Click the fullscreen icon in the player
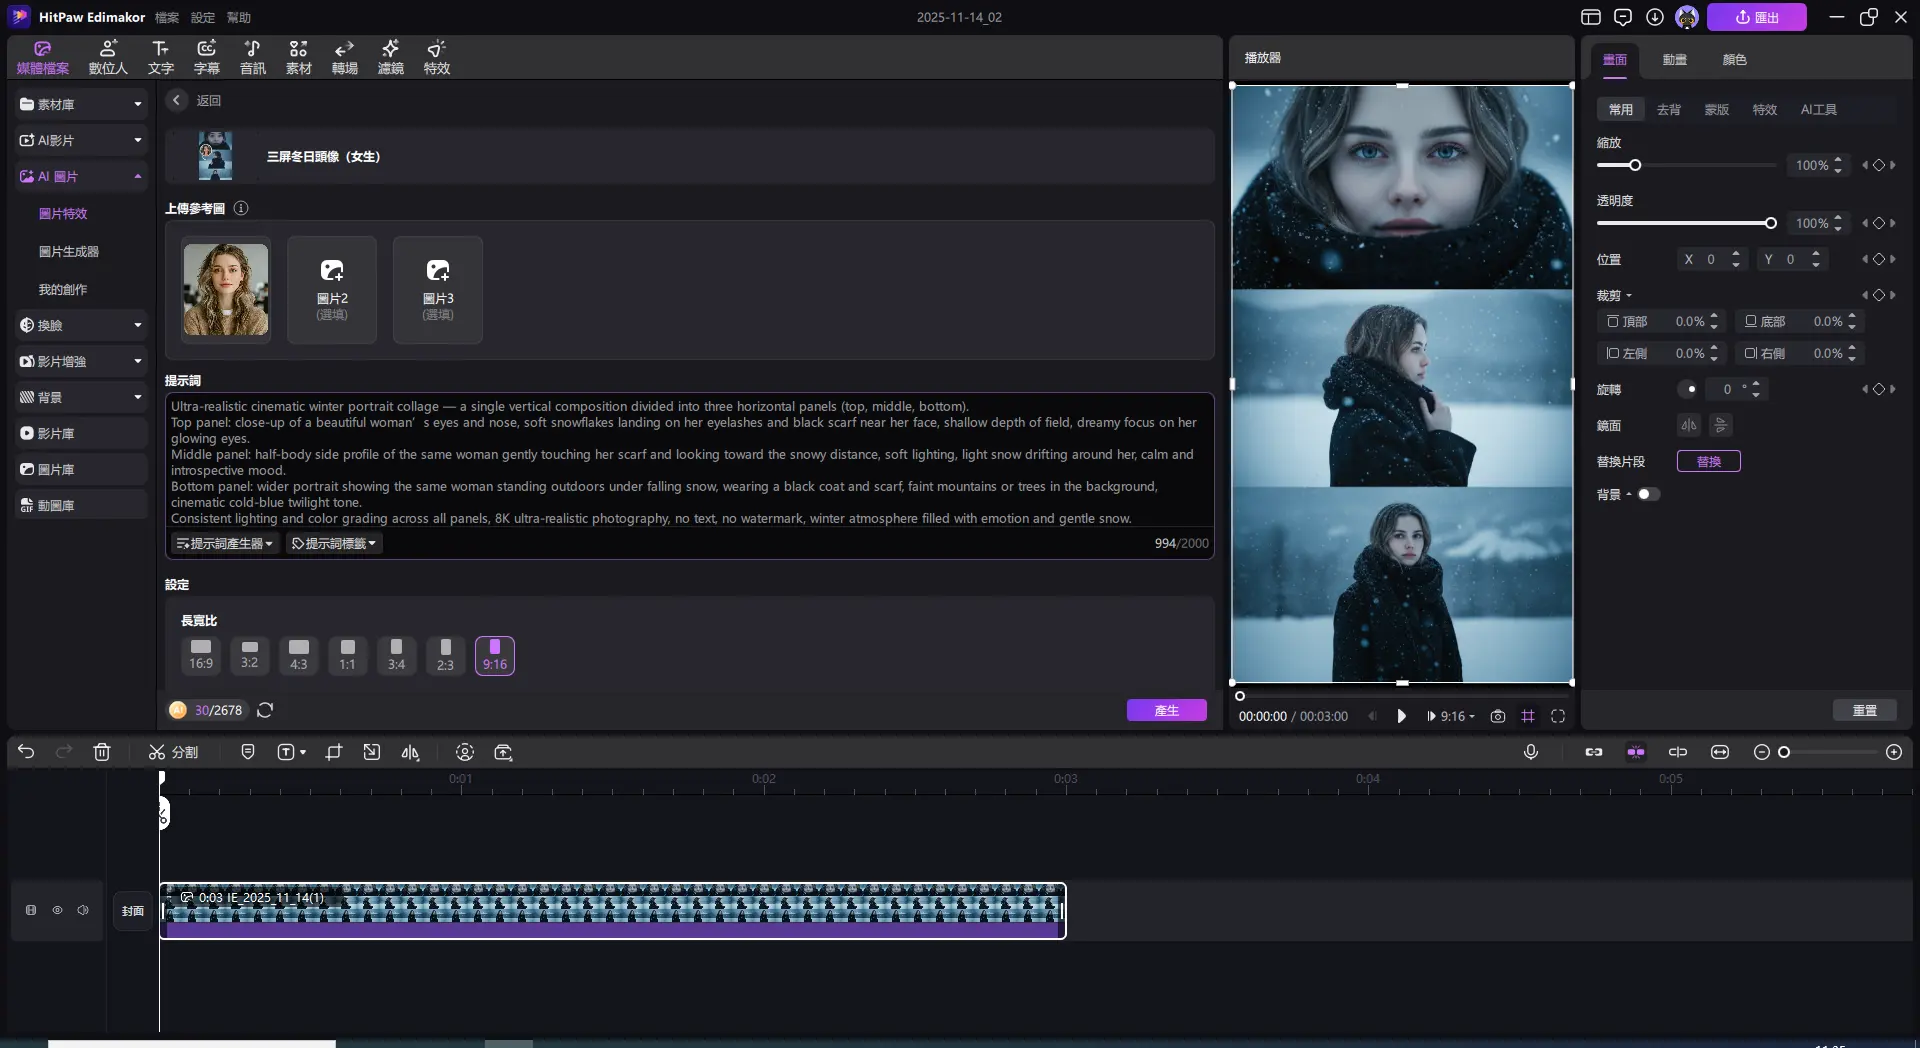The width and height of the screenshot is (1920, 1048). 1557,716
